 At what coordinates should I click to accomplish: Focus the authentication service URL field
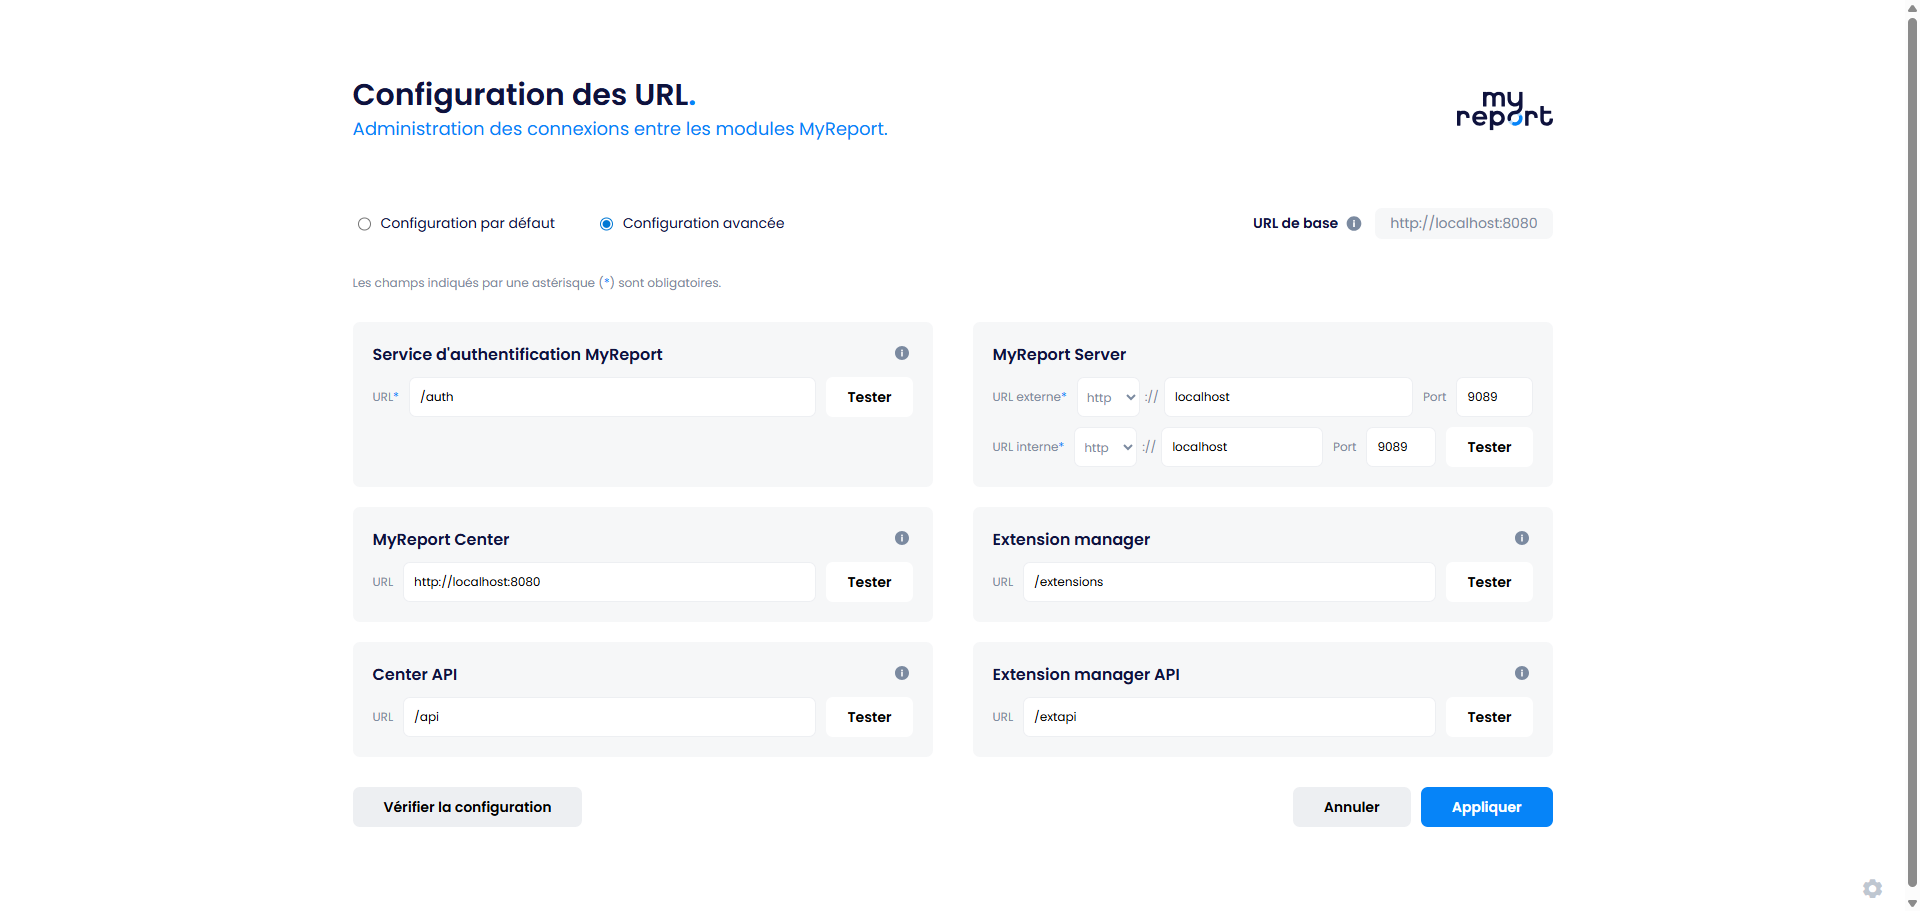click(x=611, y=397)
